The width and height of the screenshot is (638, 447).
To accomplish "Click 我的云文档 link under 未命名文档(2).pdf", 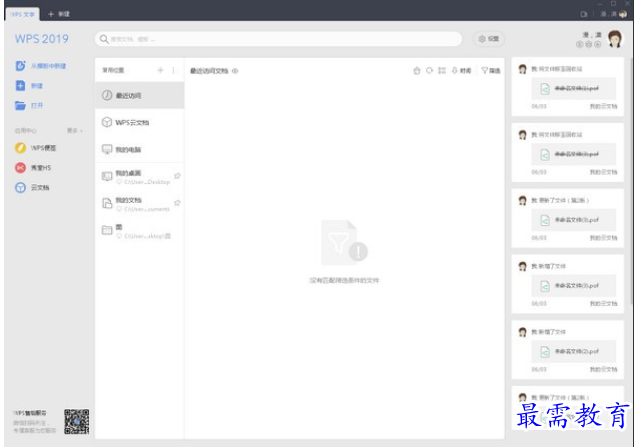I will 603,369.
